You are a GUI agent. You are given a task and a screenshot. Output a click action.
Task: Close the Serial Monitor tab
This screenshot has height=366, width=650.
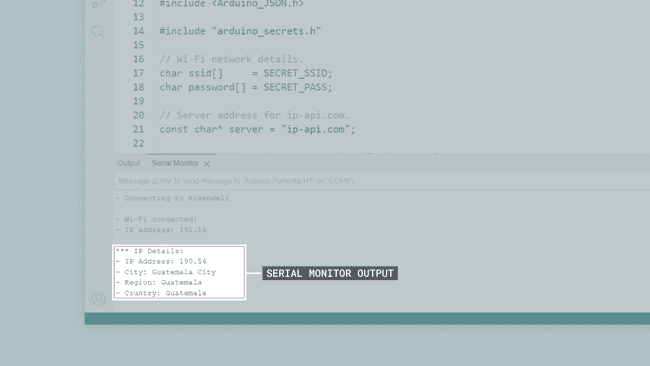[206, 164]
